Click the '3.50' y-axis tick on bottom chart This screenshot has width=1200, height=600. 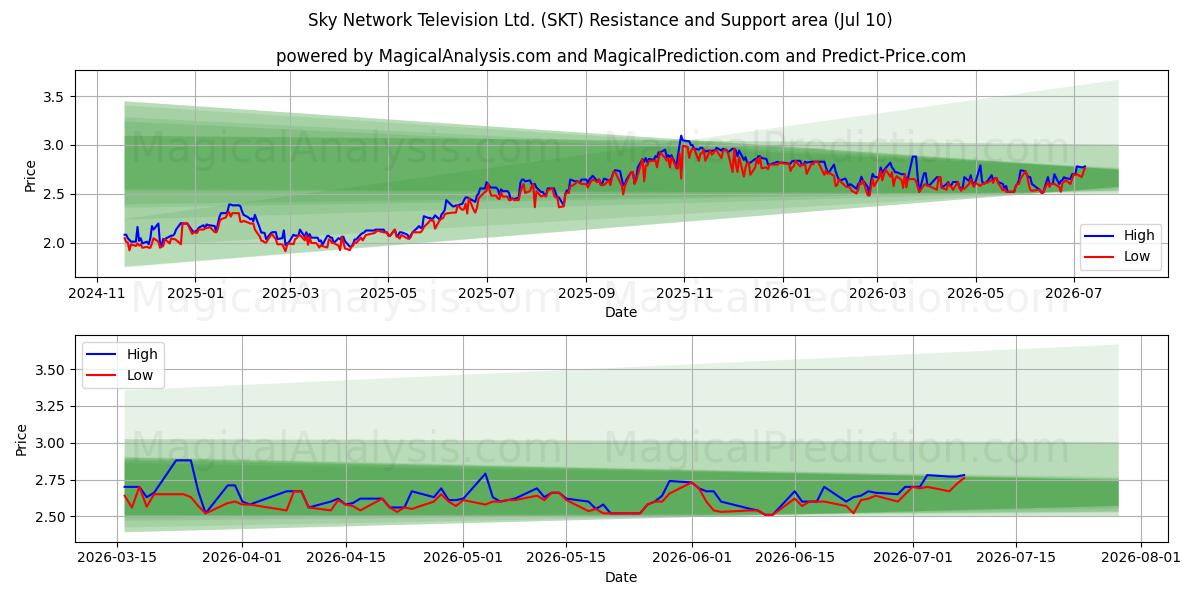pyautogui.click(x=48, y=370)
